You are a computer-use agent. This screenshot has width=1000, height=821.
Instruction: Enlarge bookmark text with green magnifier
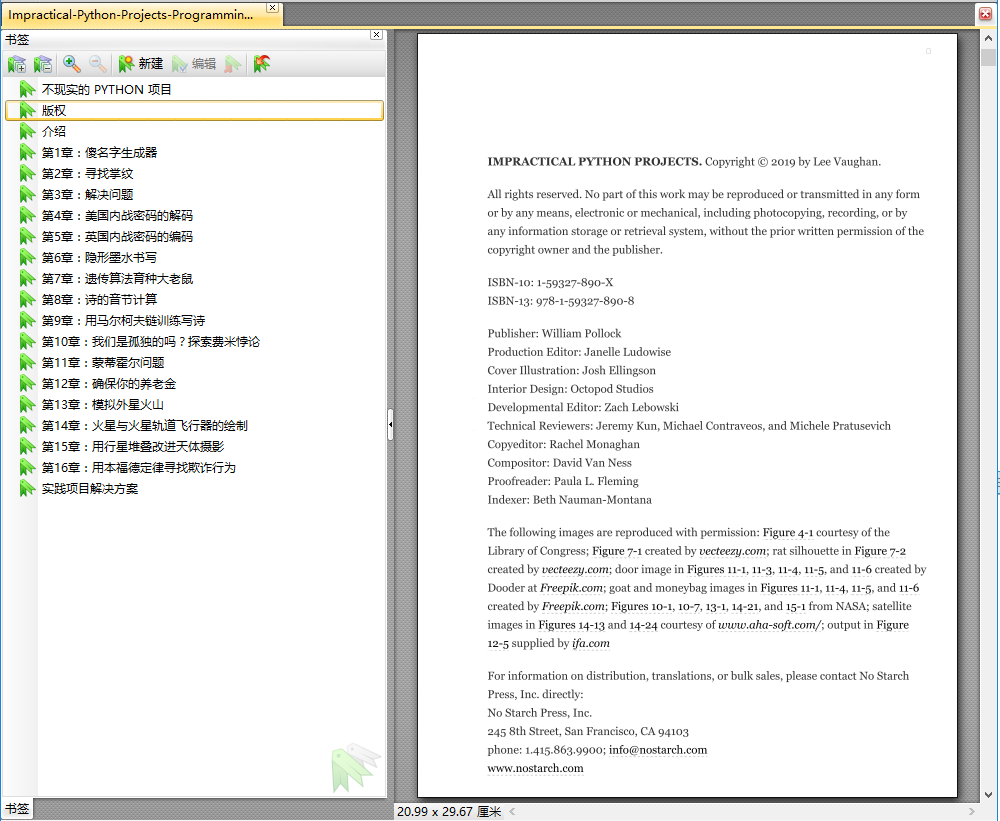(71, 64)
